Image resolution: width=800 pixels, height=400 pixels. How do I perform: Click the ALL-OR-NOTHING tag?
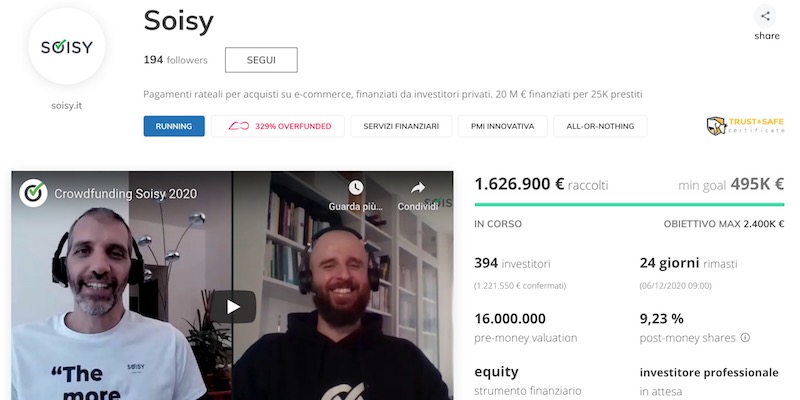pos(600,126)
